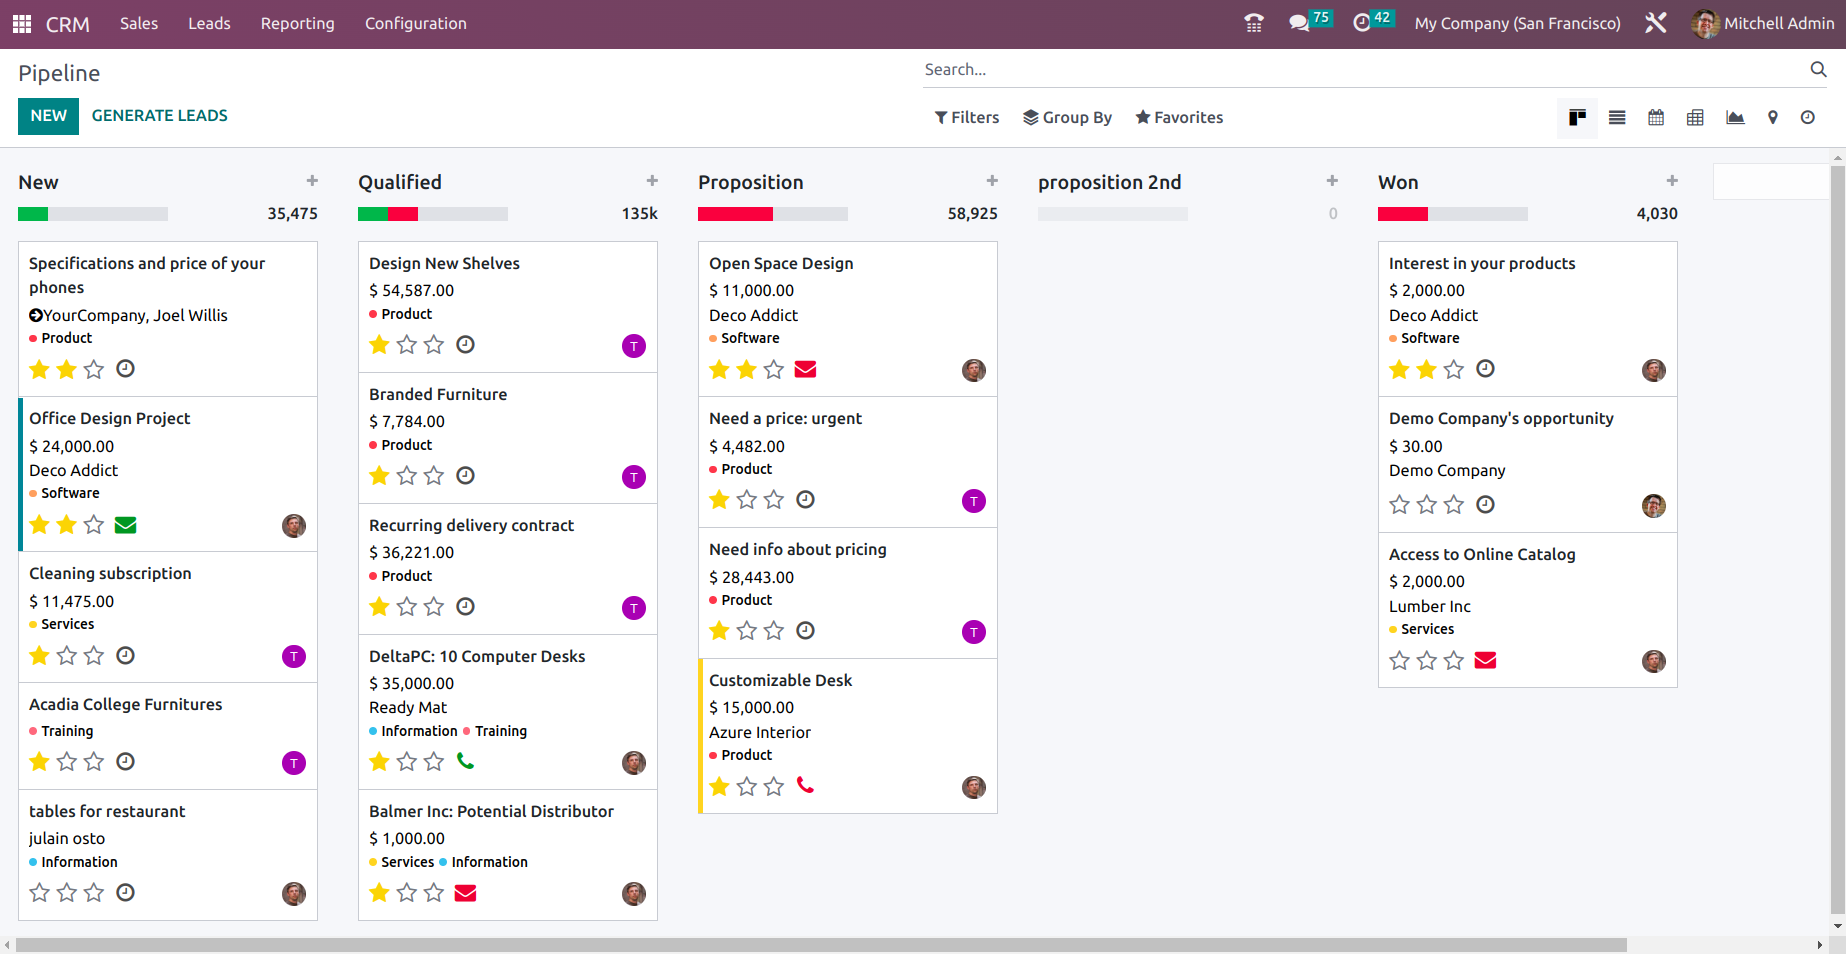Open the calendar view
The height and width of the screenshot is (954, 1846).
coord(1656,117)
